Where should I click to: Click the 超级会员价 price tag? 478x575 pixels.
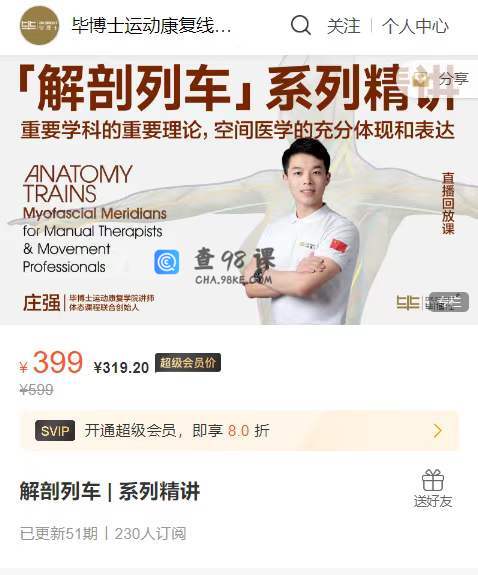188,363
